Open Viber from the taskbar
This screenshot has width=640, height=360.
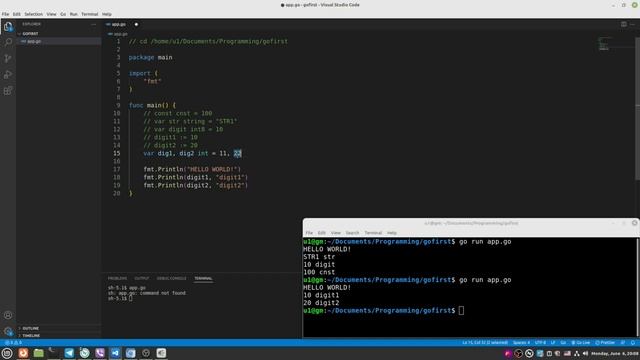click(x=100, y=353)
